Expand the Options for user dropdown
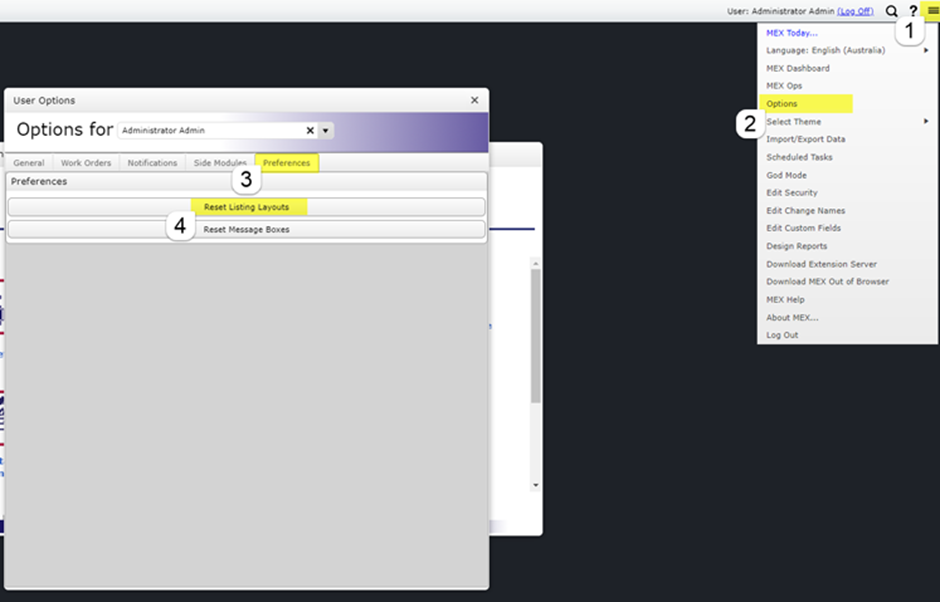The height and width of the screenshot is (602, 940). point(326,130)
